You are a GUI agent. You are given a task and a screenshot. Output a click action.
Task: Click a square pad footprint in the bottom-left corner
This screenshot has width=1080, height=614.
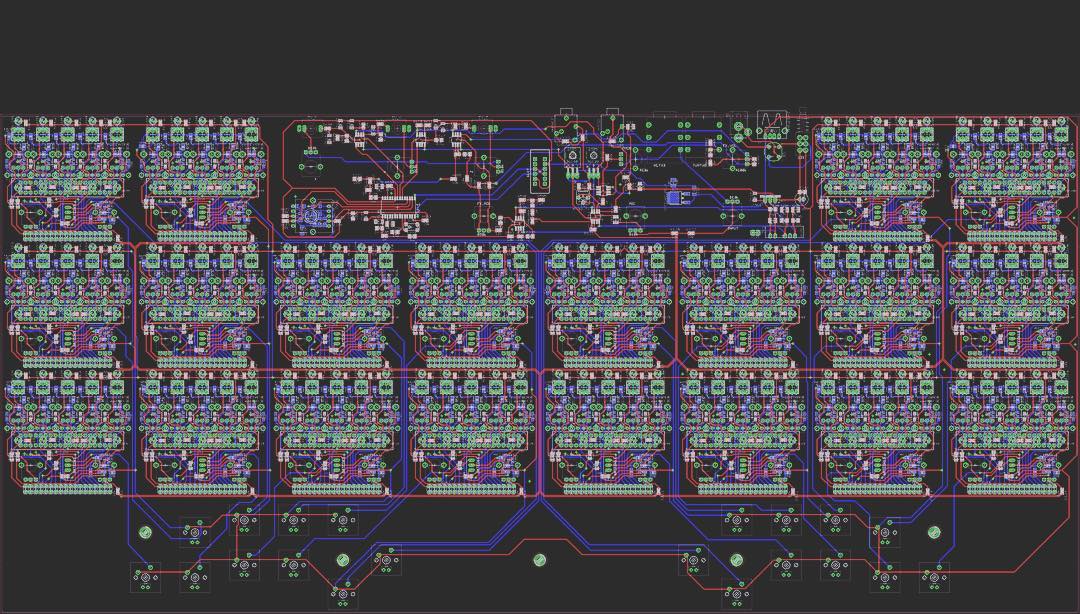[x=145, y=578]
